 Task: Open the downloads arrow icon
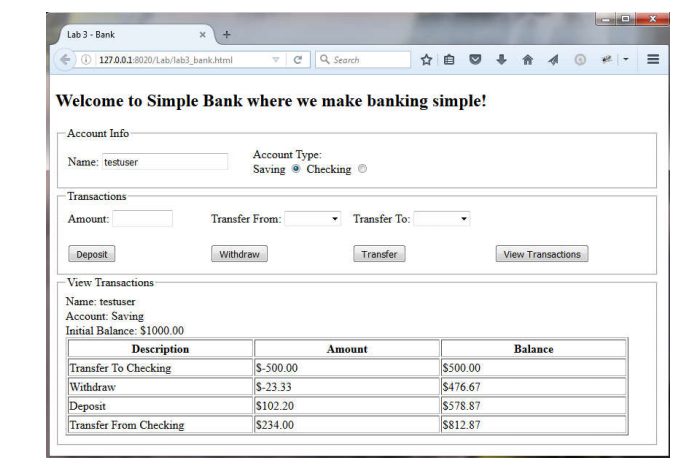pos(501,60)
